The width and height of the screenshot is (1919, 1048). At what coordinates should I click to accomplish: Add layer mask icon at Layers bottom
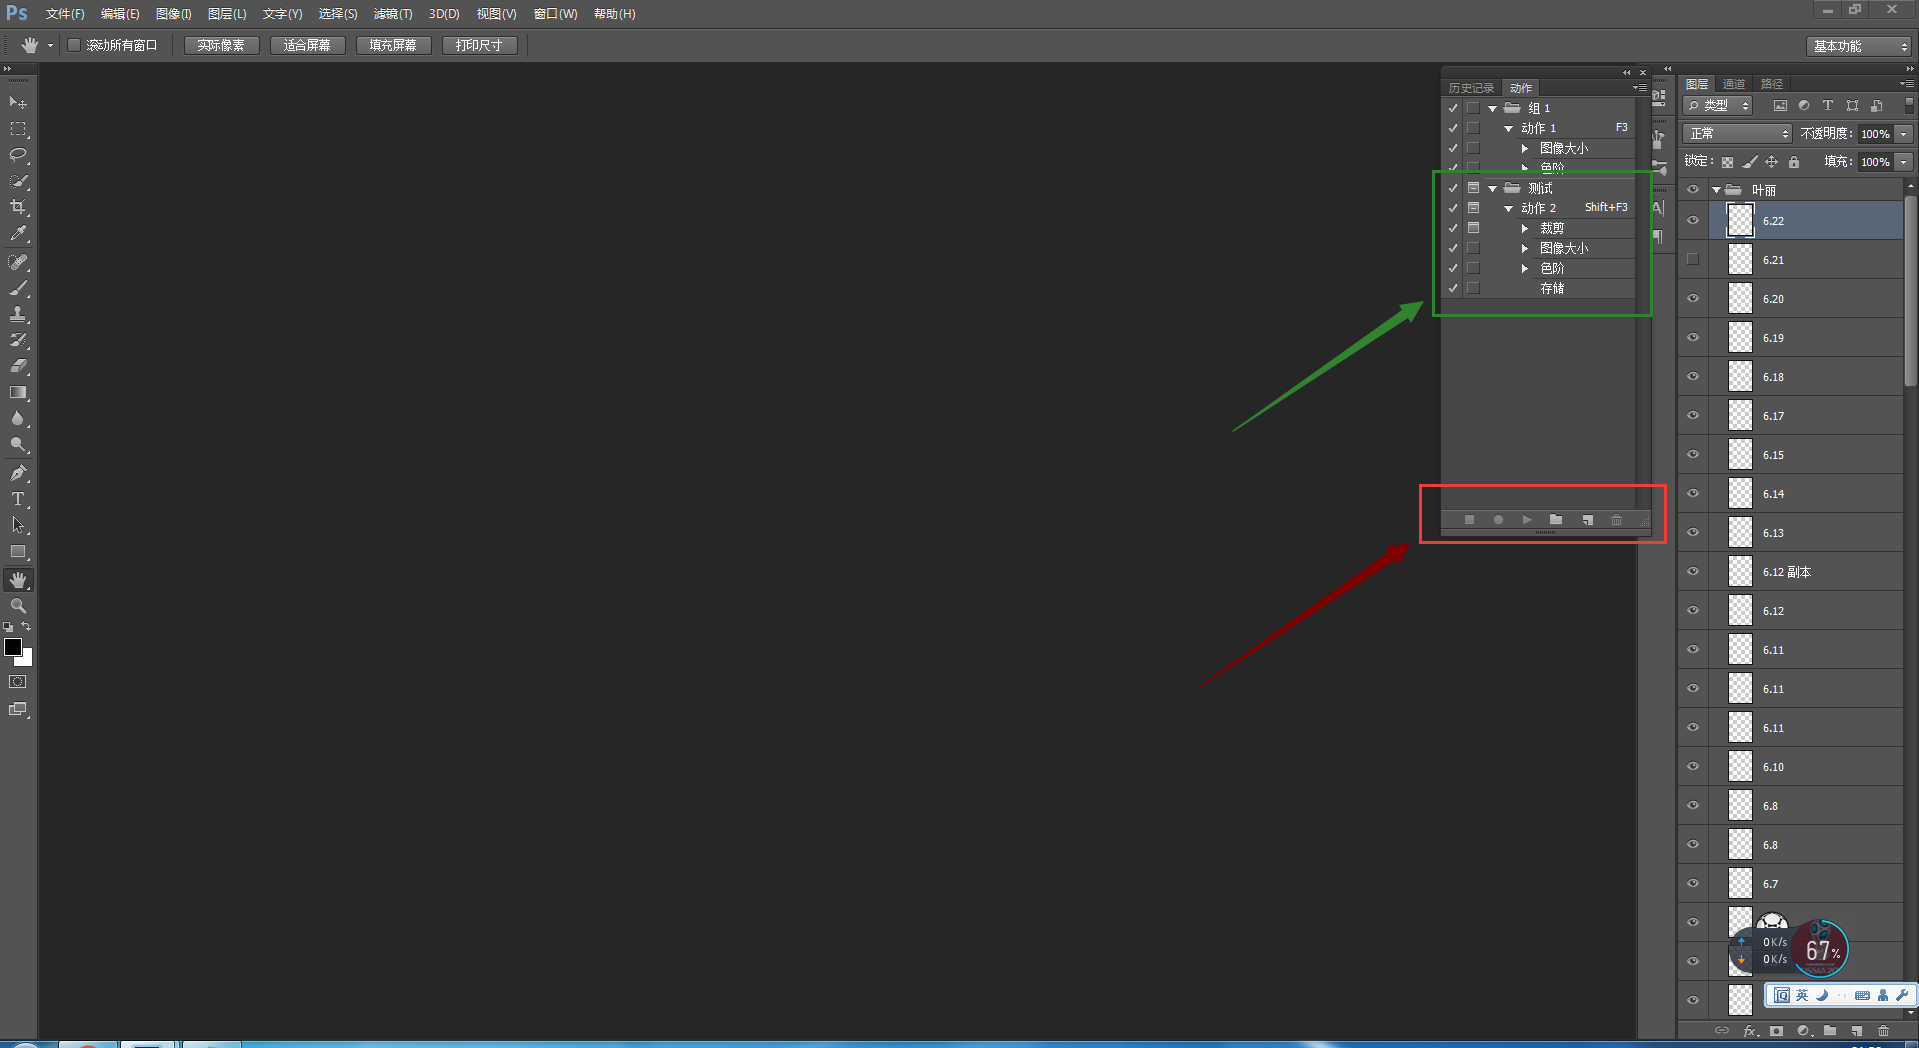point(1776,1031)
